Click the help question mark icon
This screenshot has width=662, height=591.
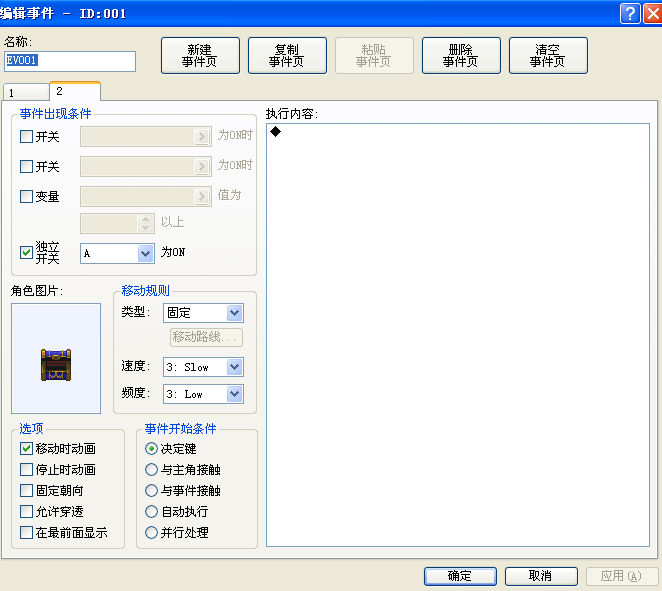pyautogui.click(x=630, y=14)
